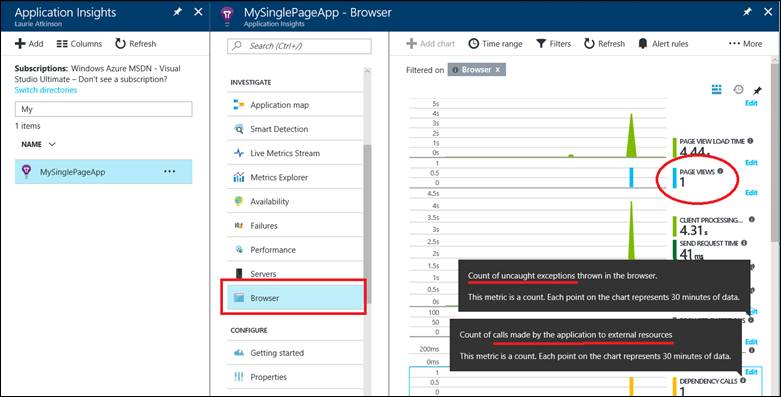Pin the MySinglePageApp Browser blade
This screenshot has height=397, width=781.
point(747,12)
